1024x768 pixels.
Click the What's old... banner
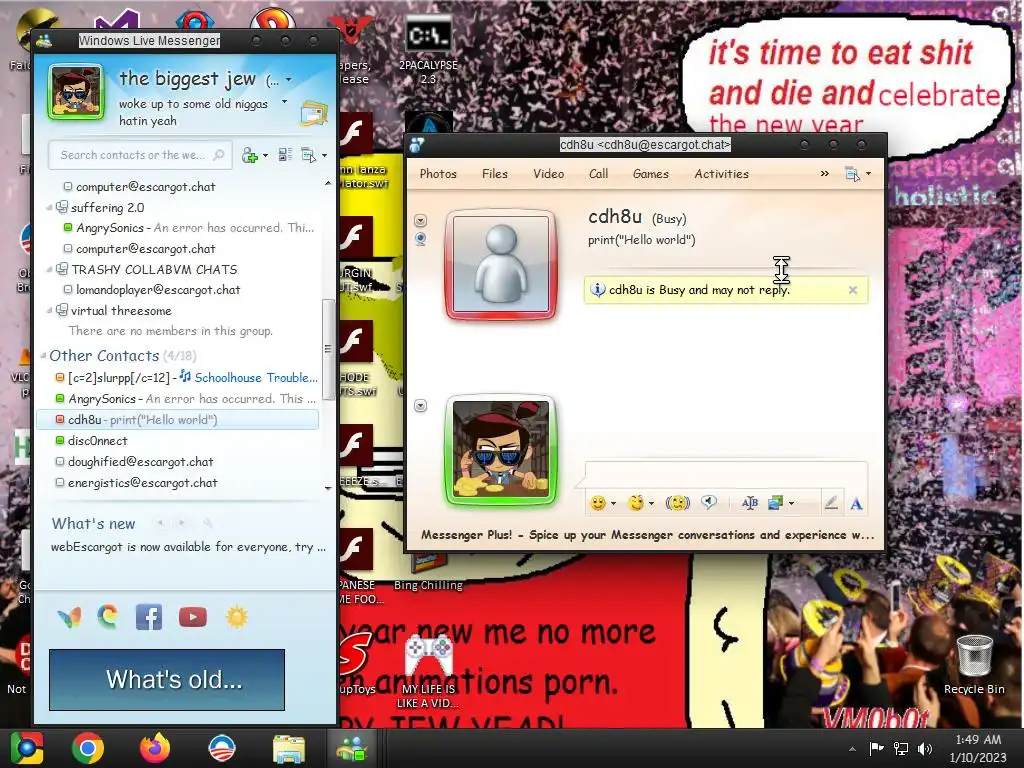(x=167, y=679)
